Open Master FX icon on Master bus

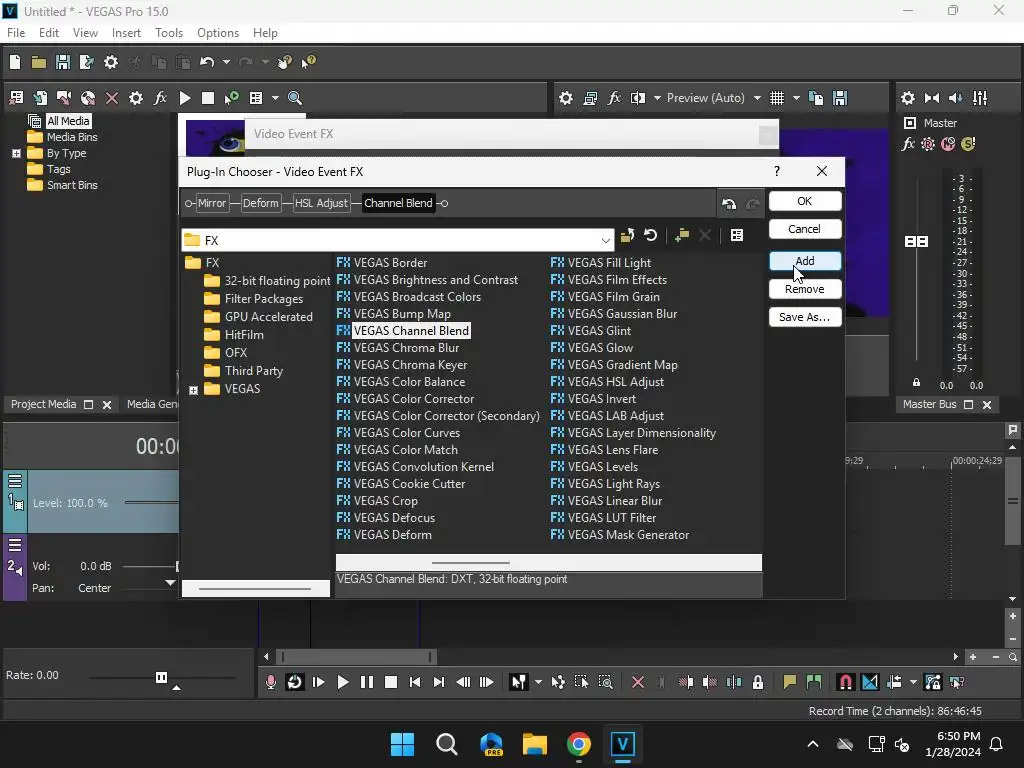click(x=908, y=144)
